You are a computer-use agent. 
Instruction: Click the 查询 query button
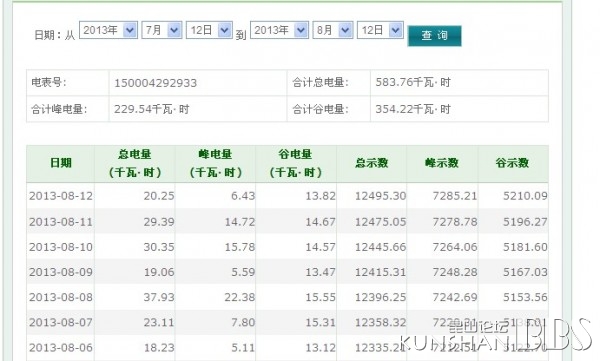pos(434,36)
